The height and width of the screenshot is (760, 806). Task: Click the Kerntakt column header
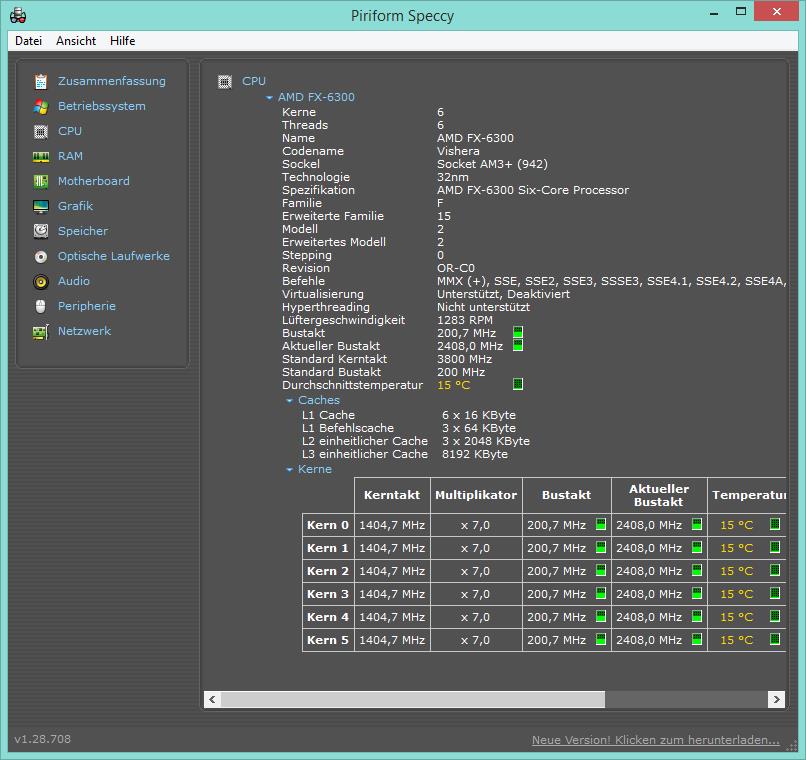[392, 495]
